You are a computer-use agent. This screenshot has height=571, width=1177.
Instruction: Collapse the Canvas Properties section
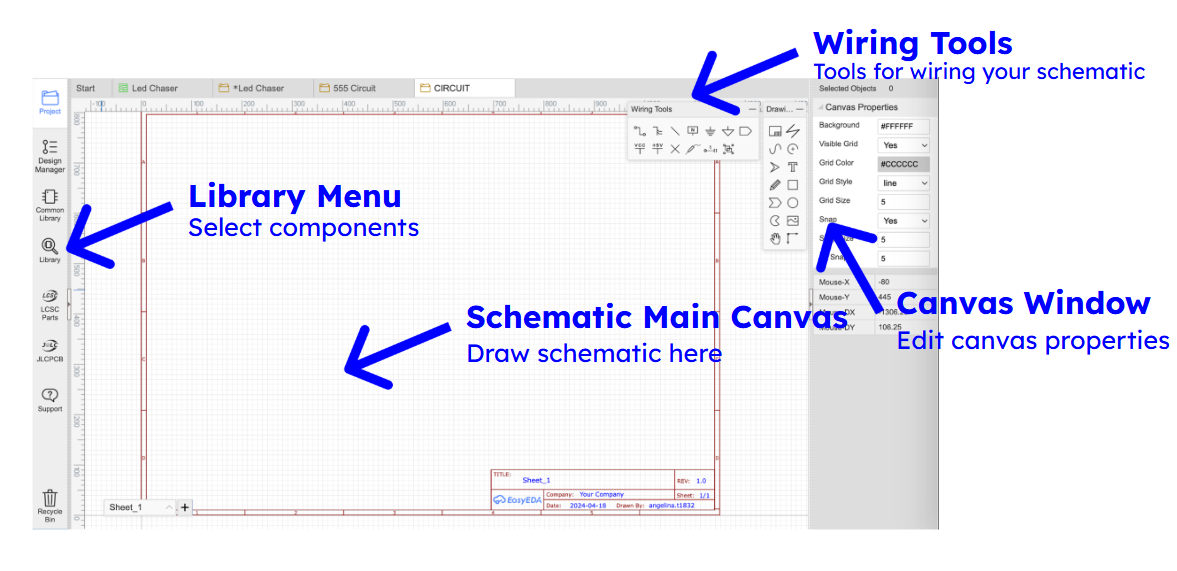[821, 107]
